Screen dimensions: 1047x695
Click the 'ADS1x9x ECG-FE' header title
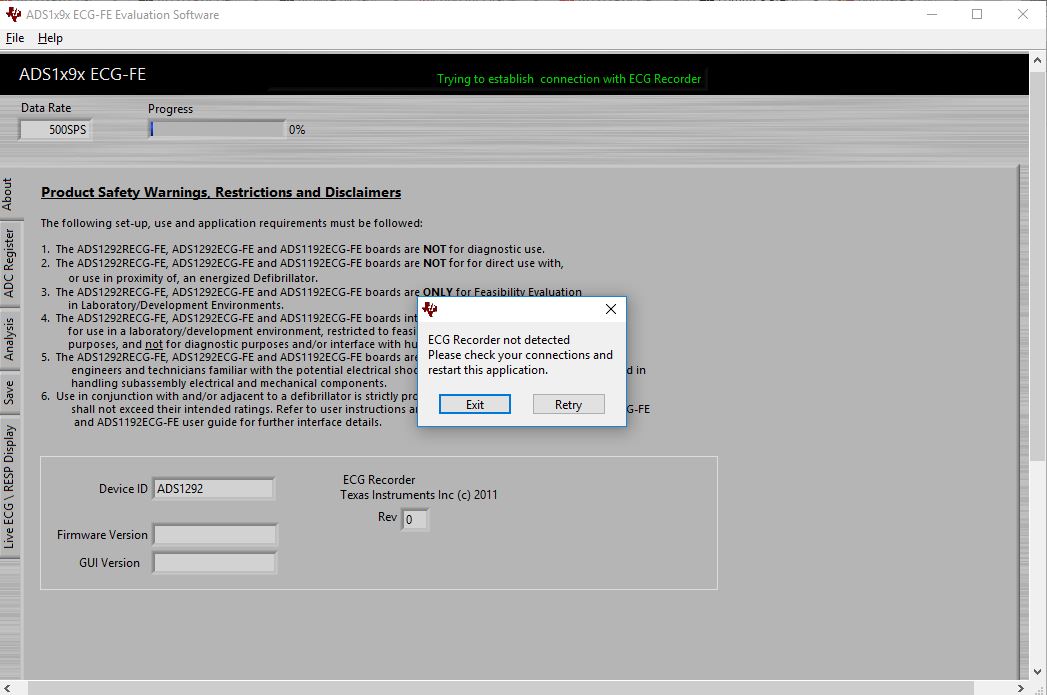coord(82,74)
